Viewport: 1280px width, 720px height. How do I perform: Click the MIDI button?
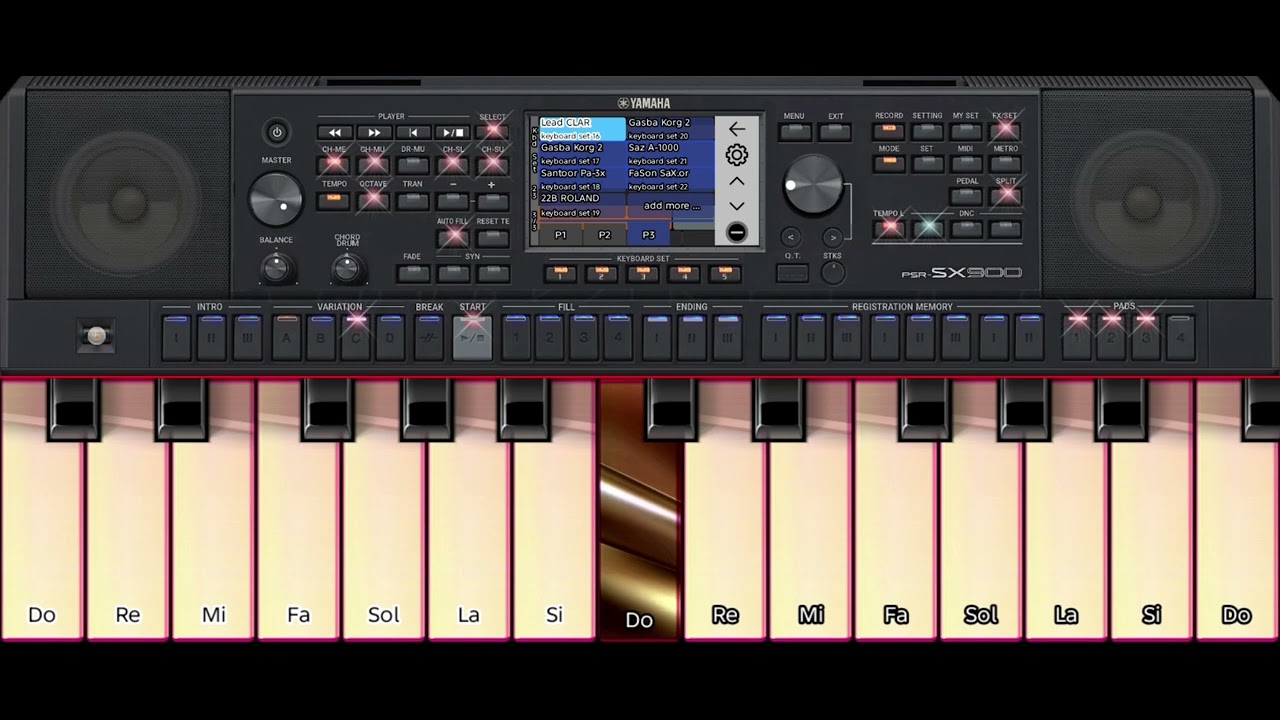[966, 163]
